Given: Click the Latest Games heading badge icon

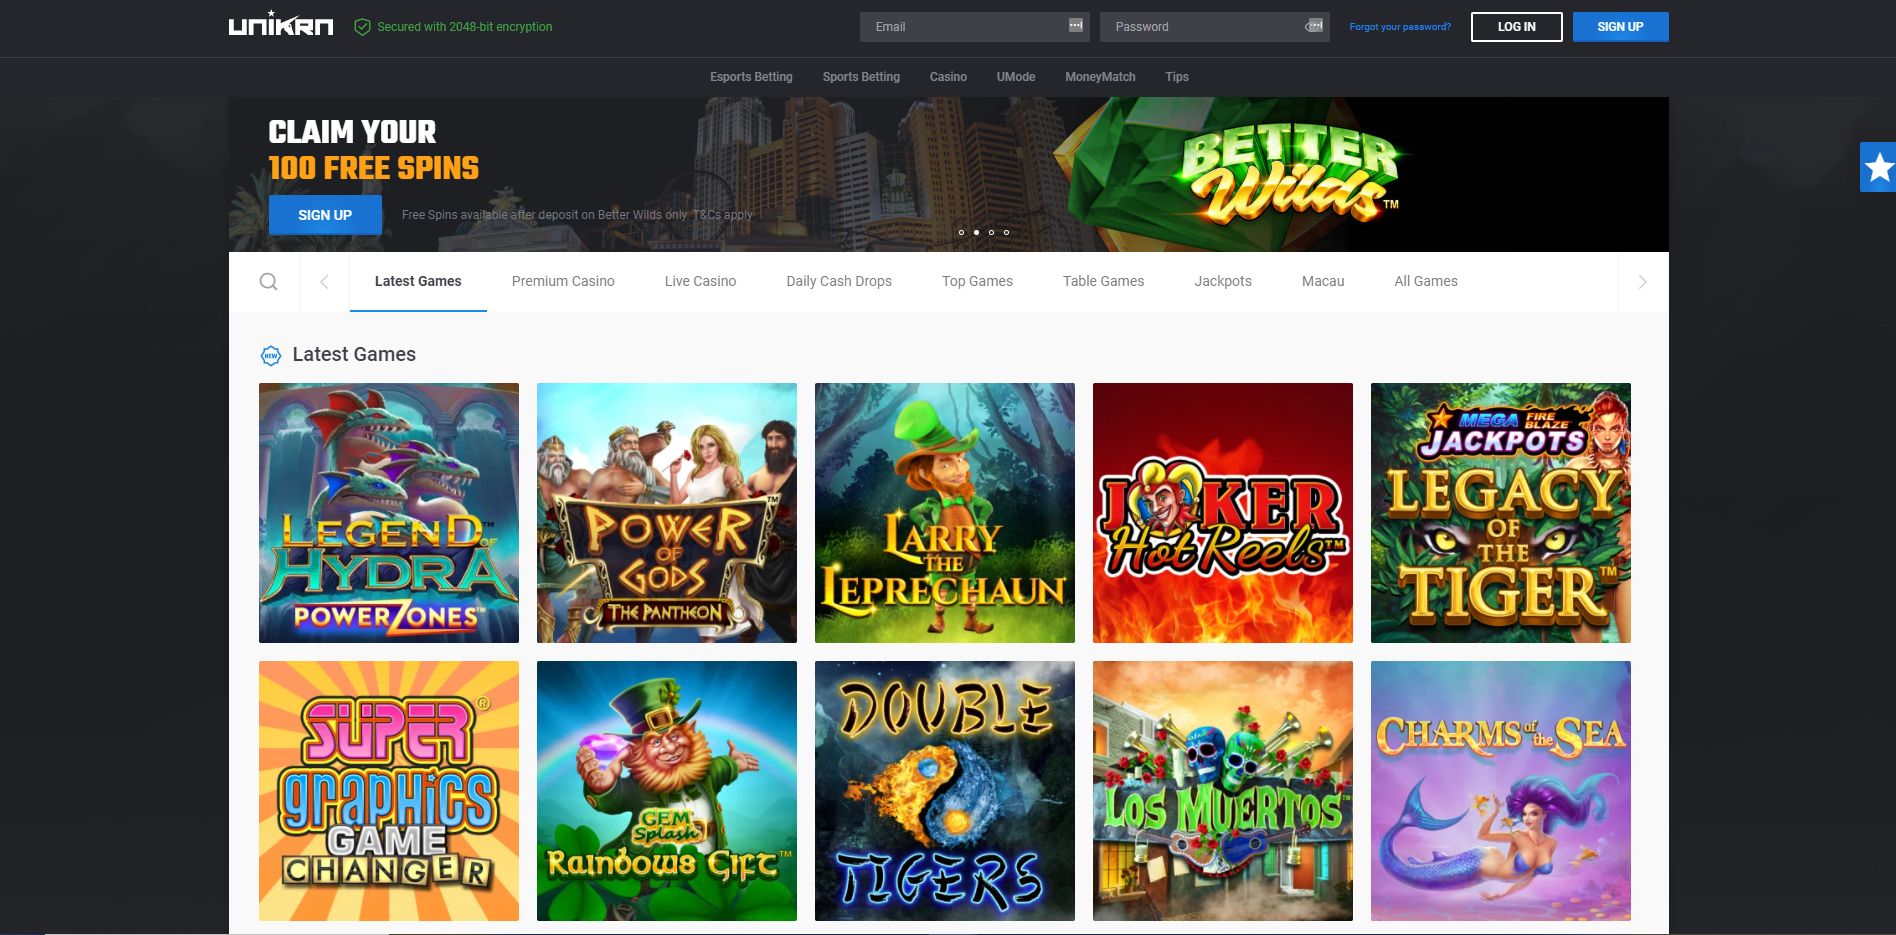Looking at the screenshot, I should [270, 355].
